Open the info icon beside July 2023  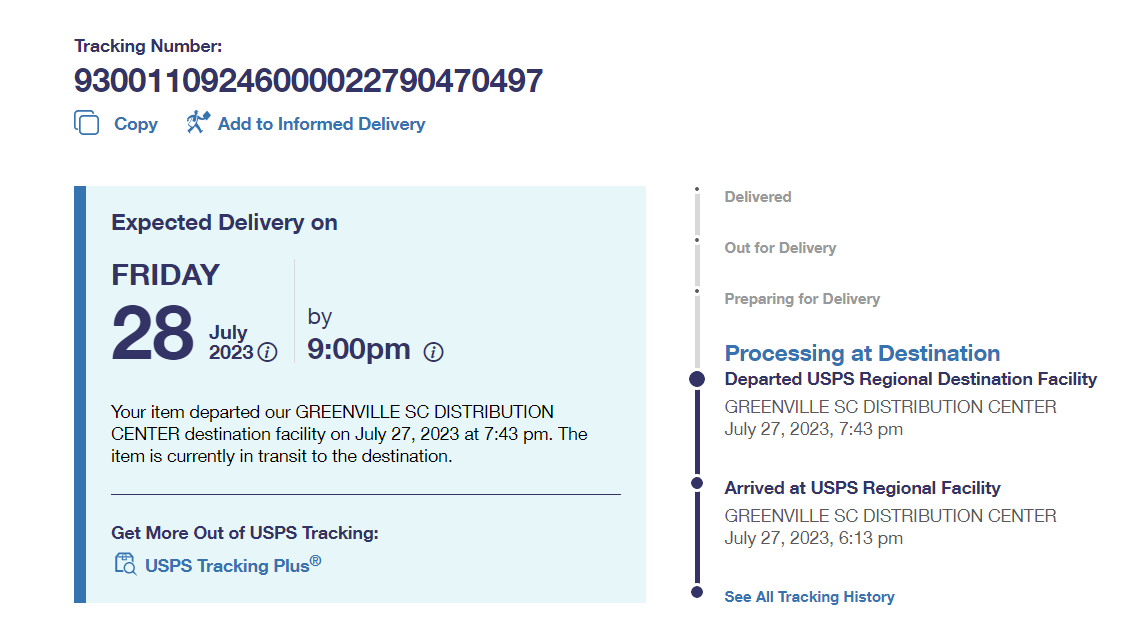267,352
